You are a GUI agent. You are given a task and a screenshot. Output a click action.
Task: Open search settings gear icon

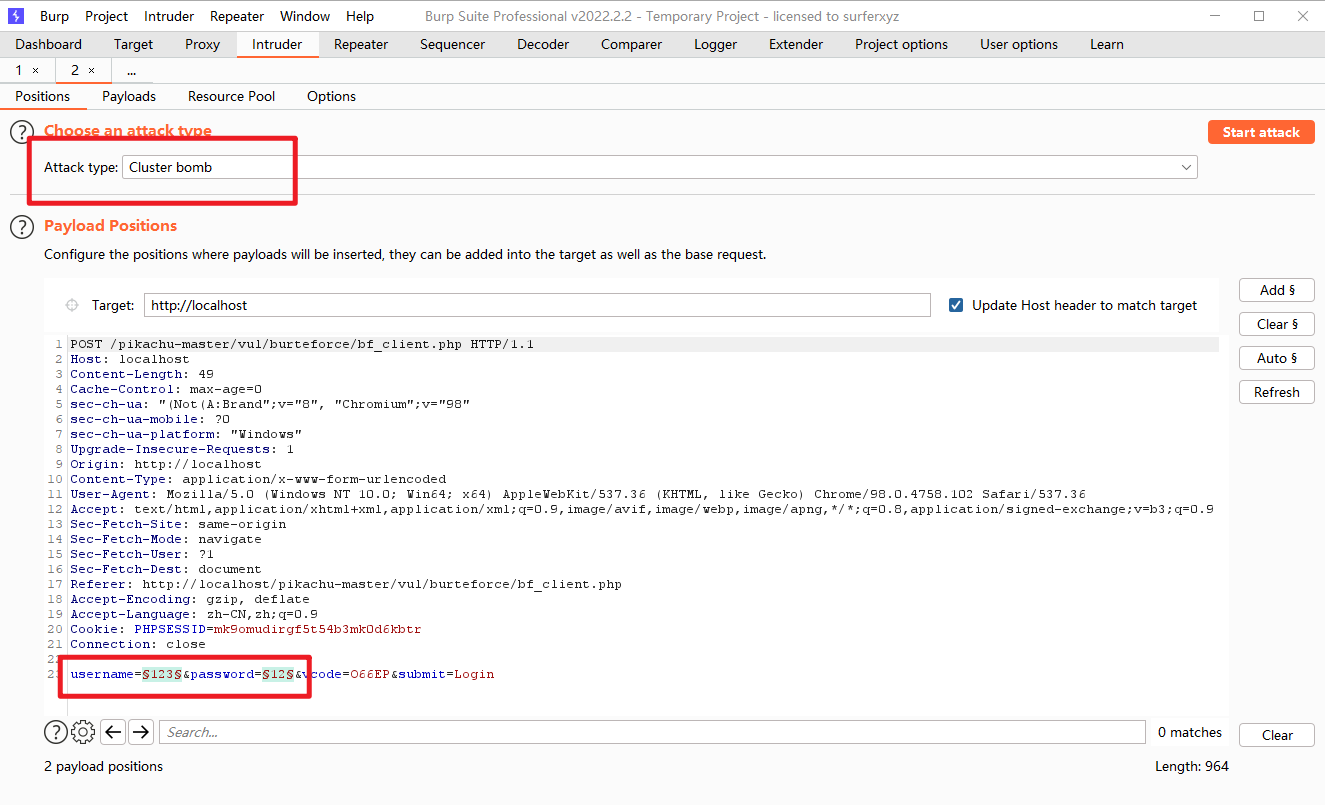tap(84, 733)
